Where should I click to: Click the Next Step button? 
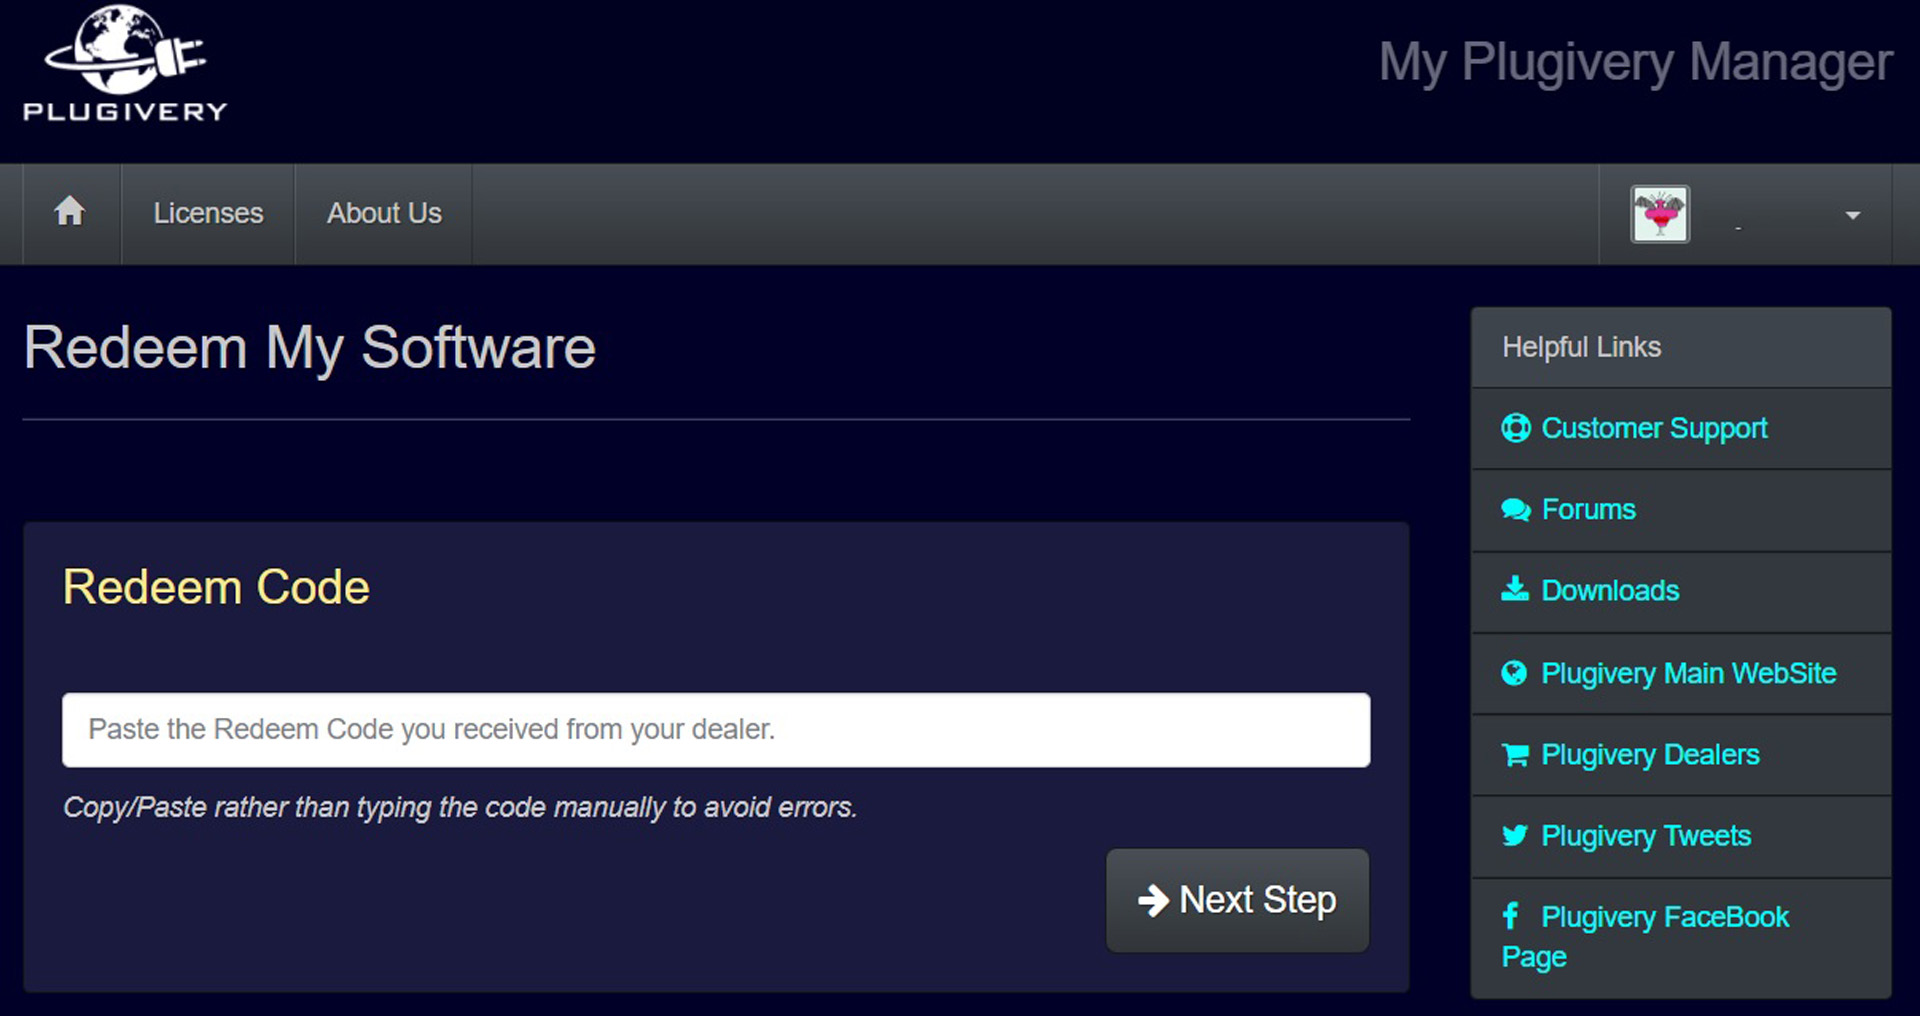[x=1237, y=900]
